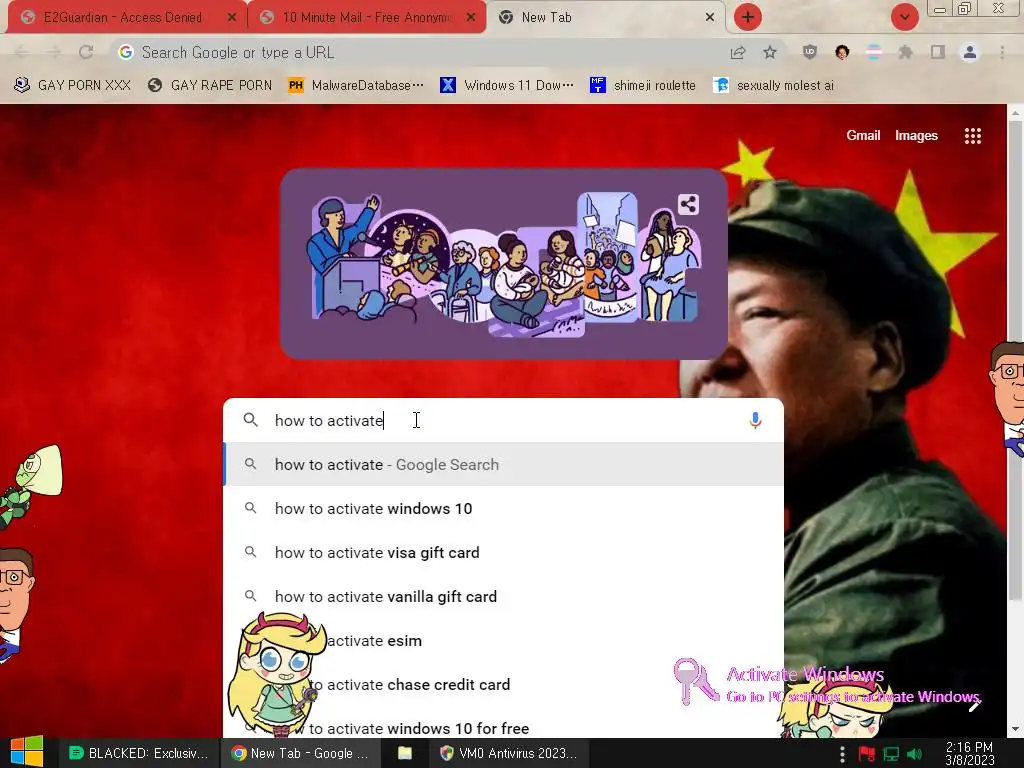Open the volume speaker tray icon
The image size is (1024, 768).
[x=914, y=754]
